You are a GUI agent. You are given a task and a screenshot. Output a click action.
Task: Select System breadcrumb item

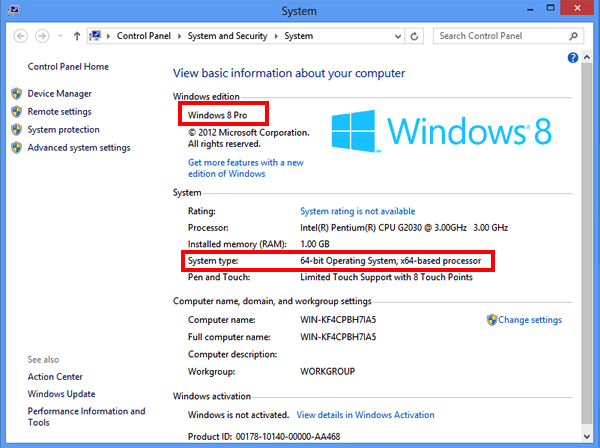click(298, 36)
